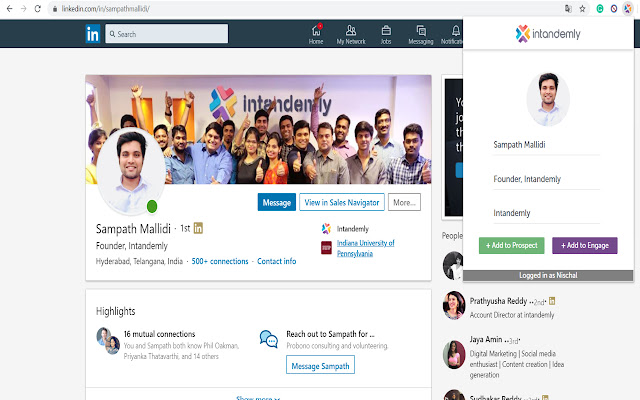Viewport: 640px width, 400px height.
Task: Click Founder, Intandemly headline on profile
Action: pyautogui.click(x=132, y=246)
